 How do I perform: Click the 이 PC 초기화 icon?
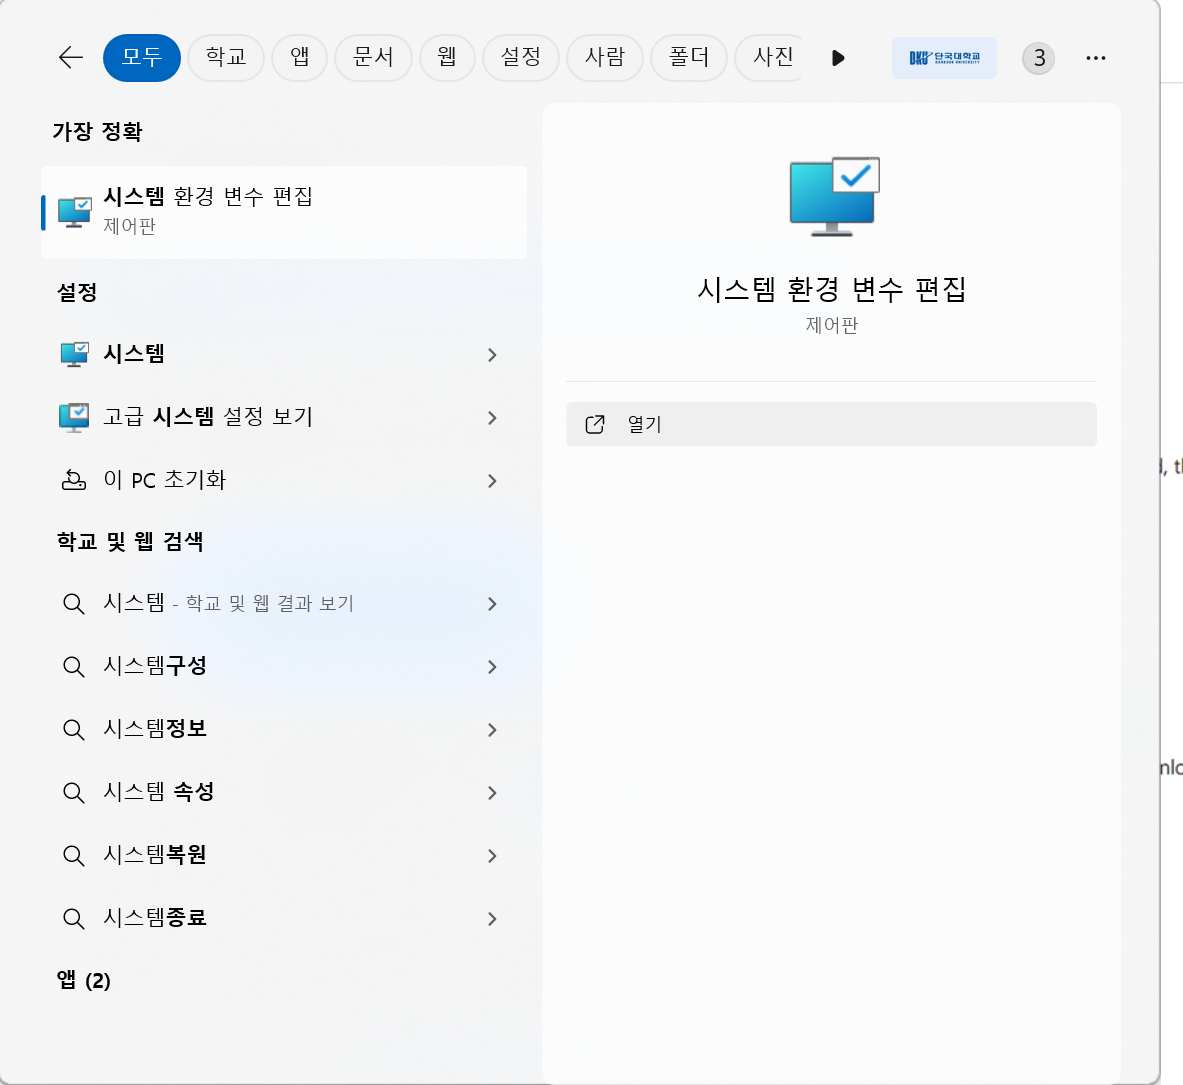click(x=73, y=480)
